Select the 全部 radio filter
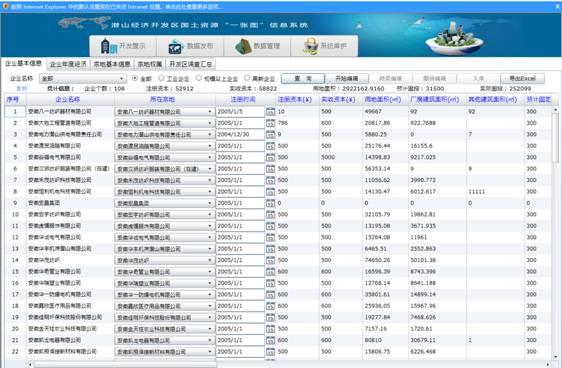The height and width of the screenshot is (368, 562). (x=135, y=78)
